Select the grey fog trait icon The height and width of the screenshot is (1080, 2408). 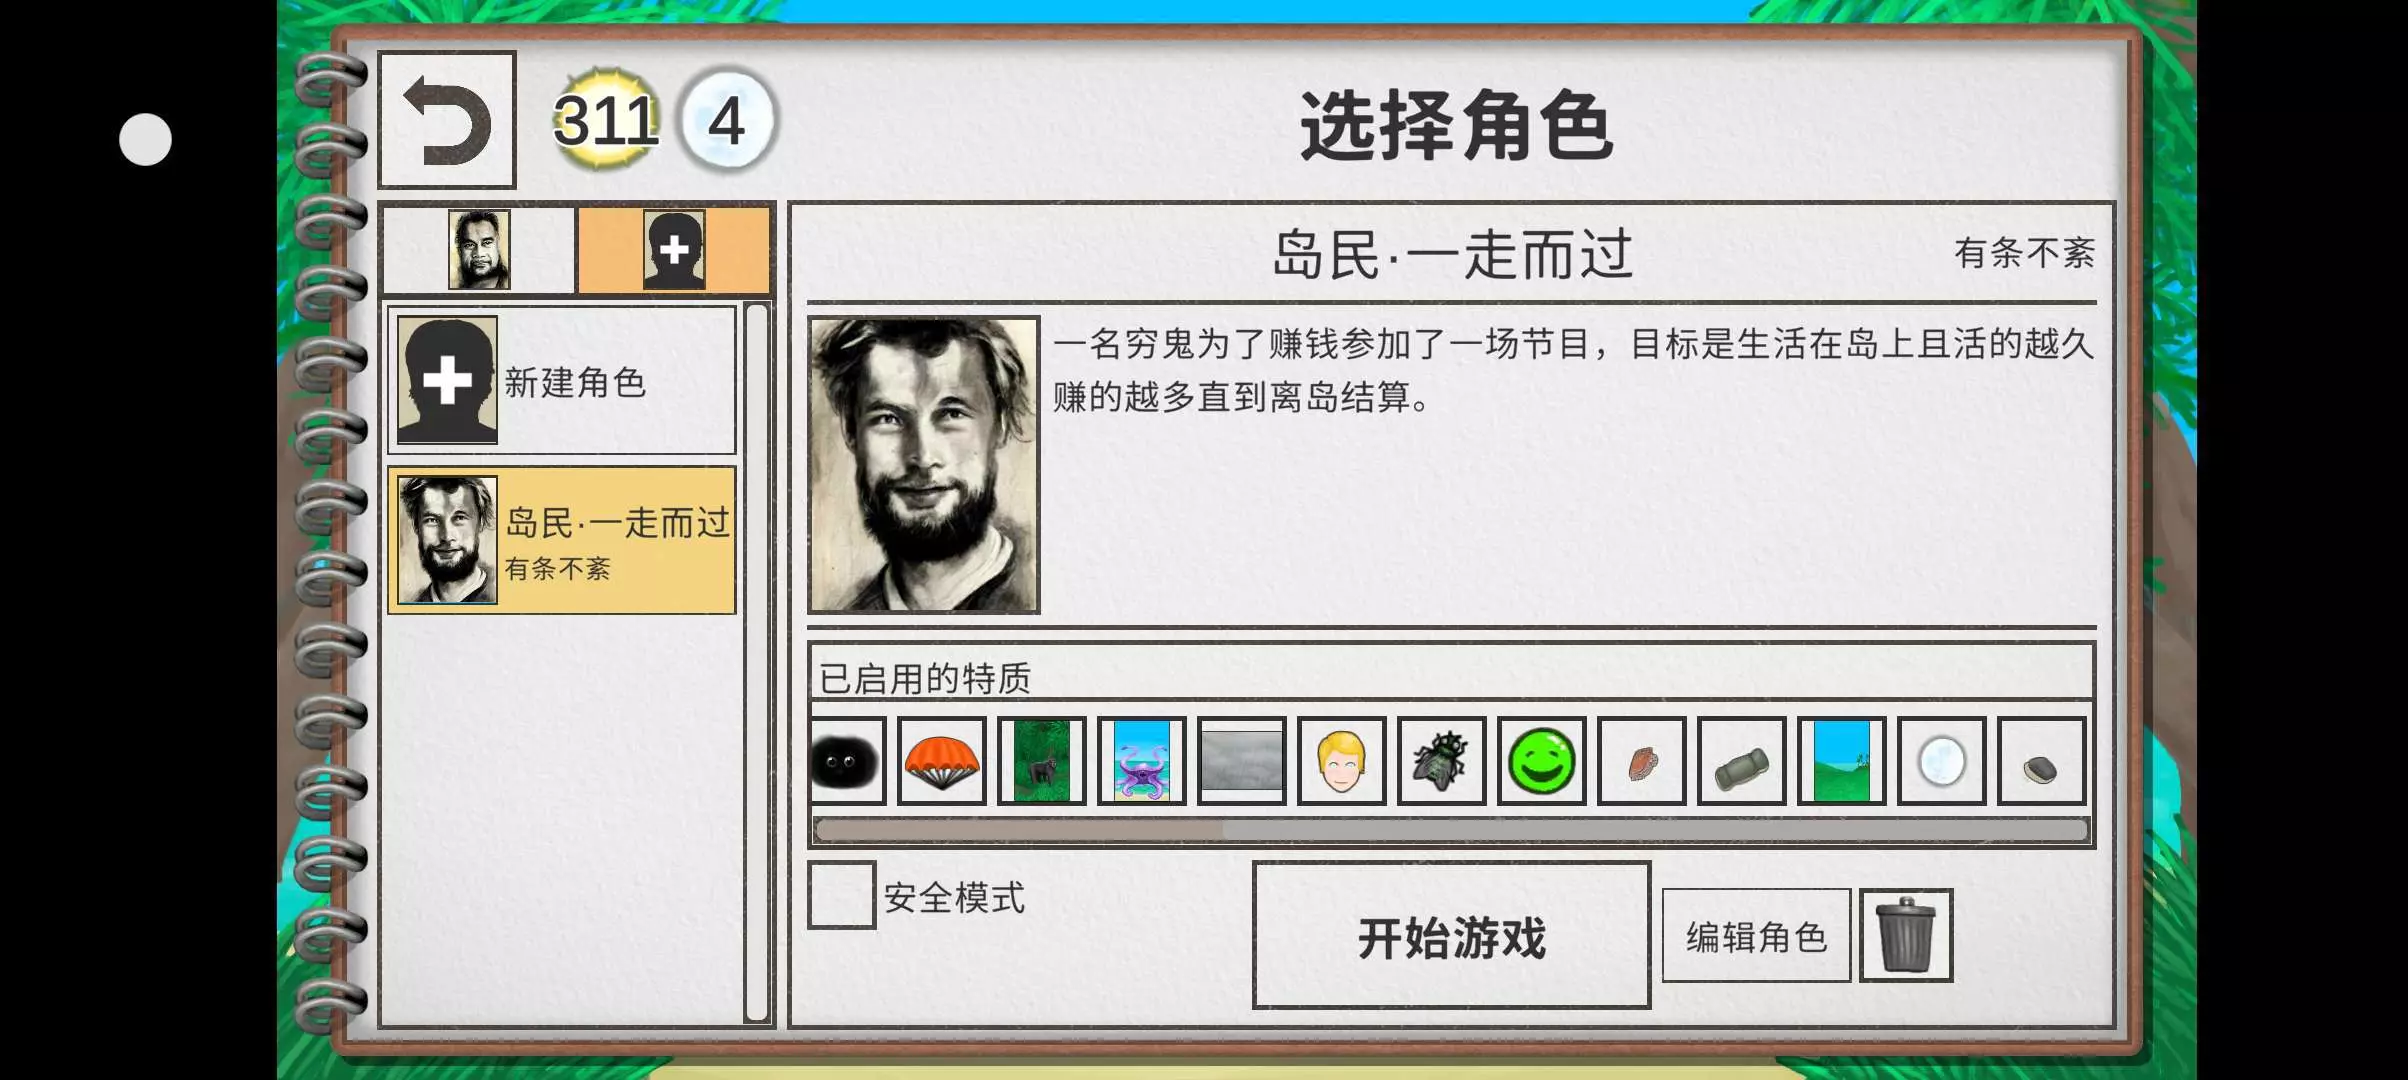pyautogui.click(x=1241, y=761)
